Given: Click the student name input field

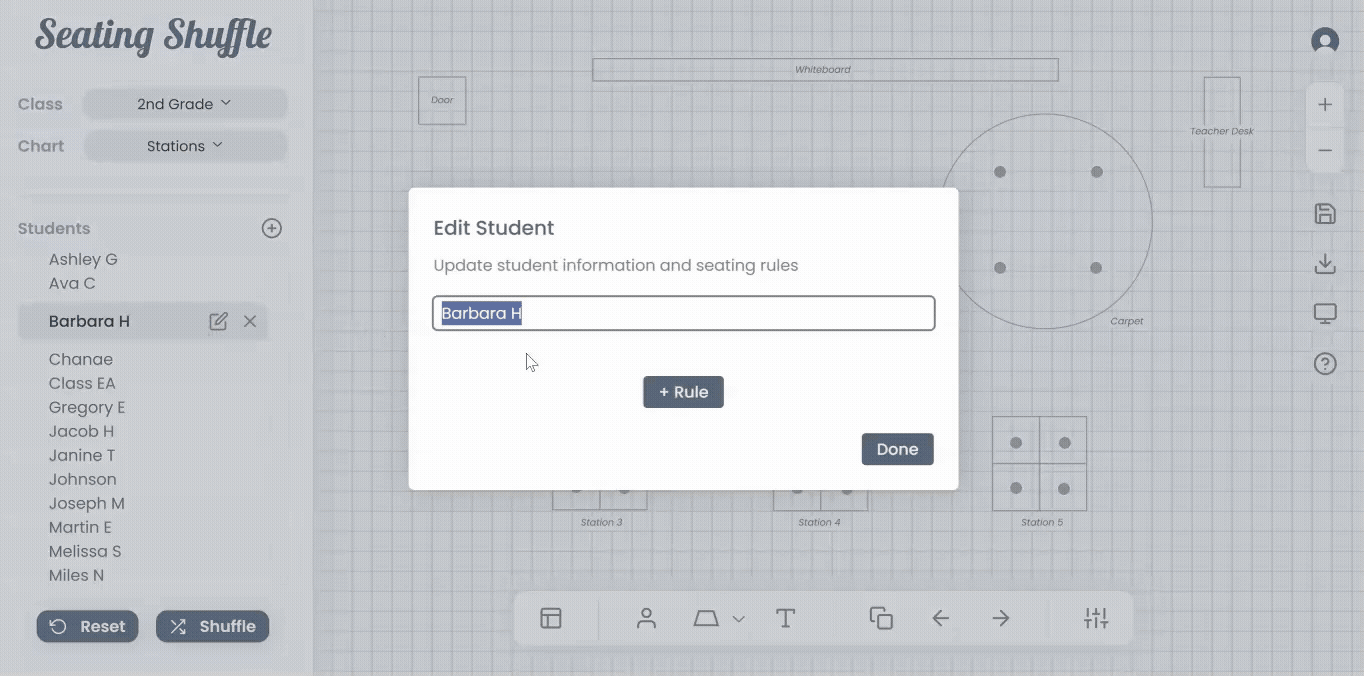Looking at the screenshot, I should click(x=683, y=313).
